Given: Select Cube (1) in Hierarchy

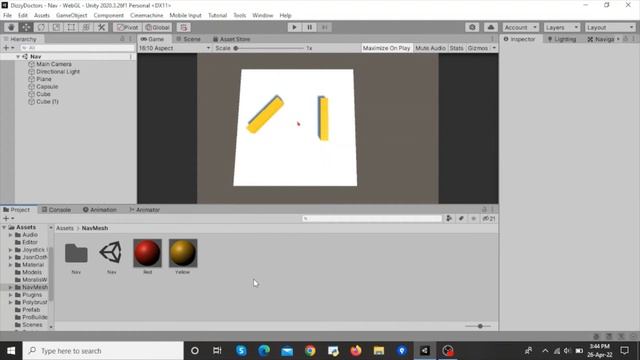Looking at the screenshot, I should pos(47,102).
